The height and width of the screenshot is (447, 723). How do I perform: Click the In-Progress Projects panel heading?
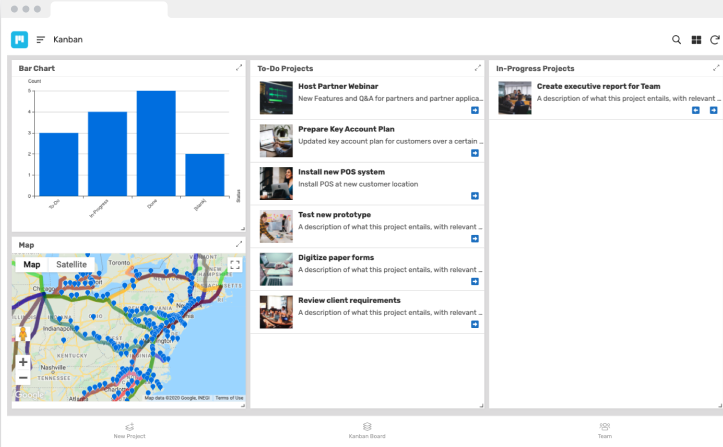click(x=535, y=68)
